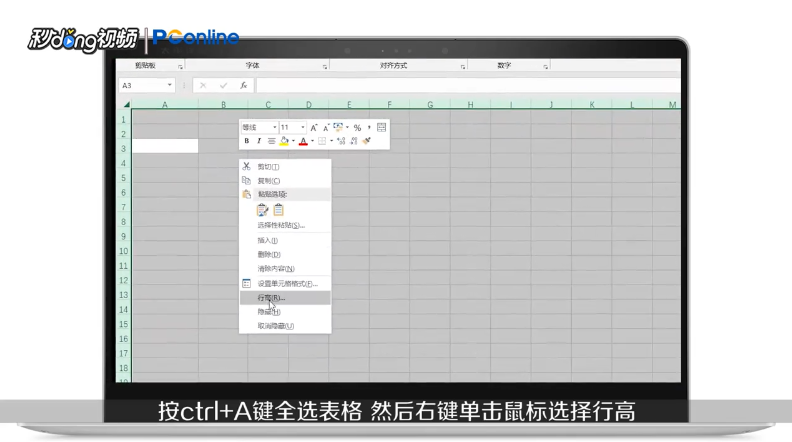Apply the red font color A

point(303,141)
